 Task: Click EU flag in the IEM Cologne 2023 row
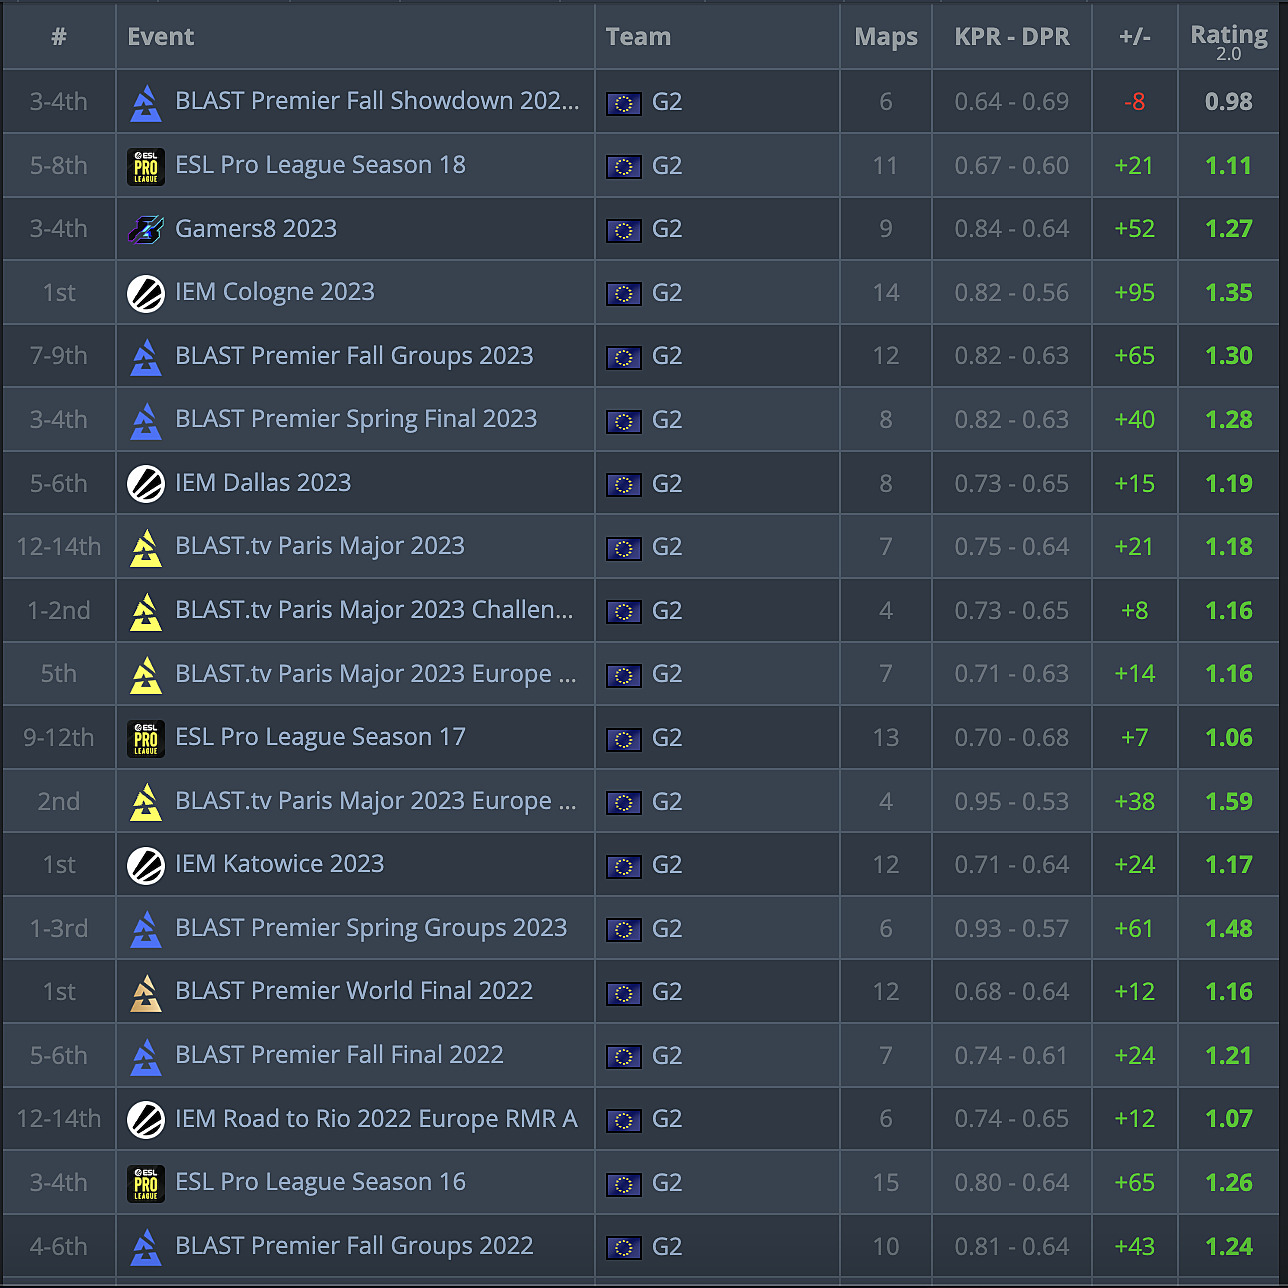coord(624,294)
